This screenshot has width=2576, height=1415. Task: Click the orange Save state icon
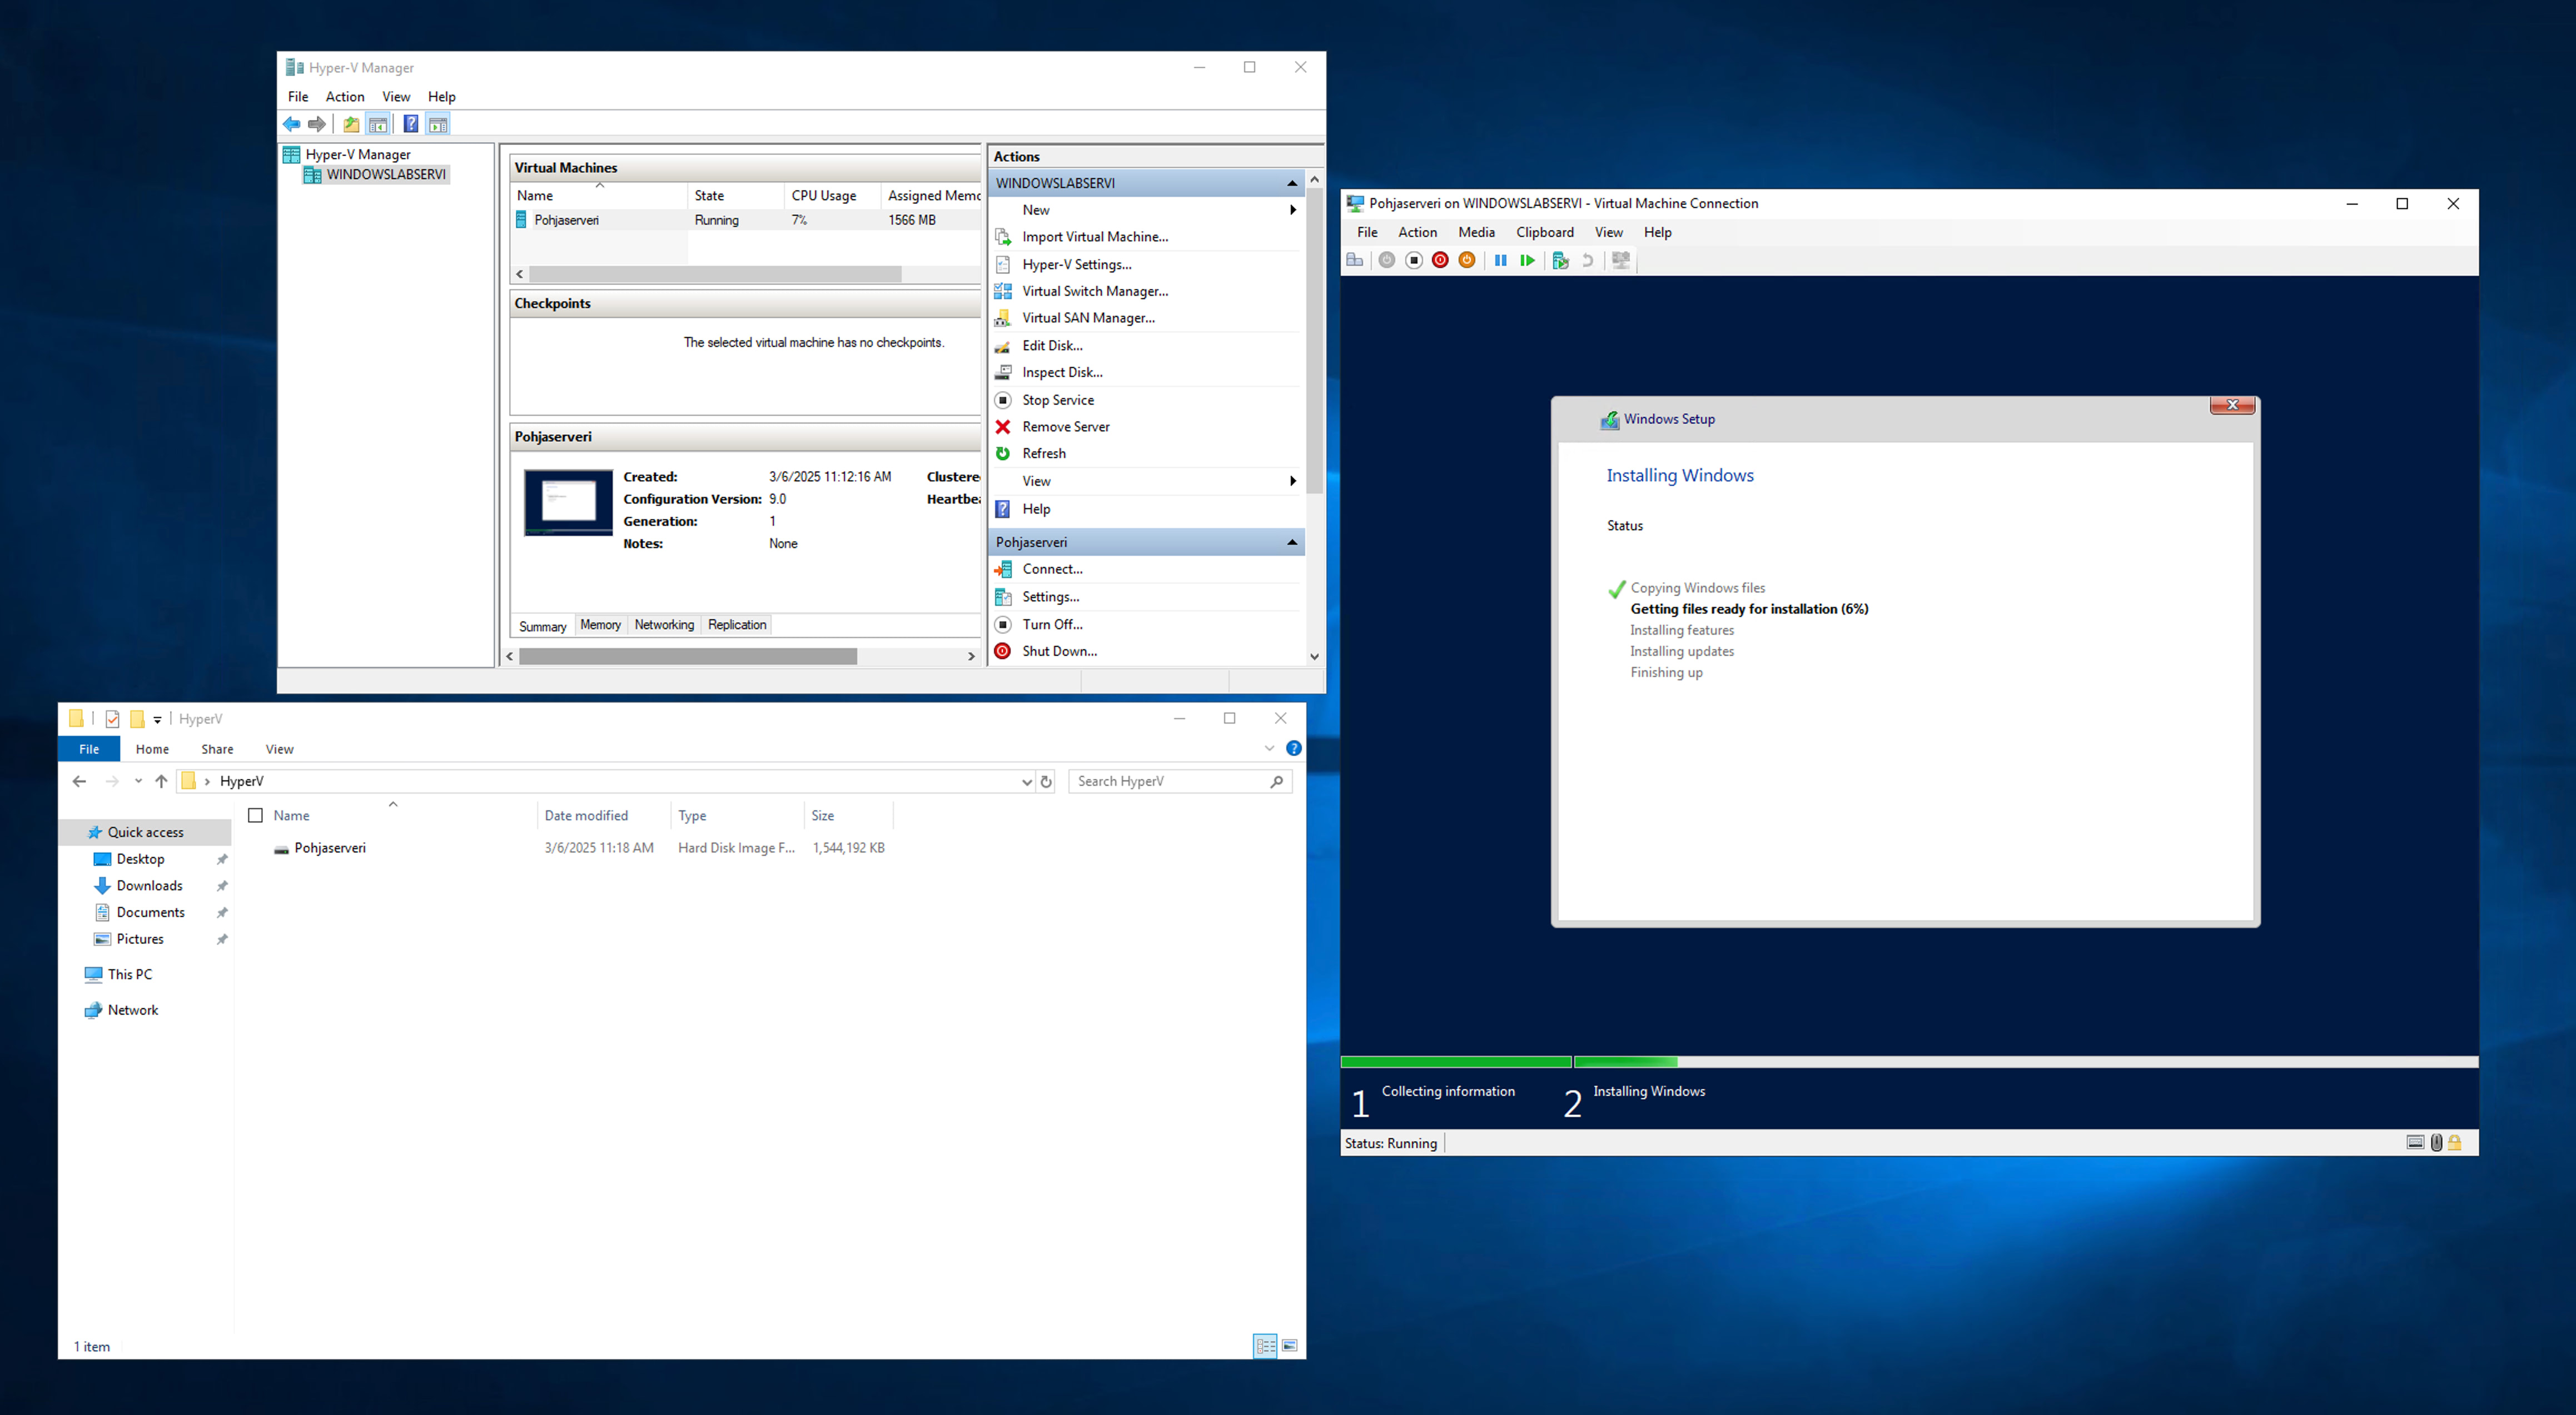(1466, 260)
